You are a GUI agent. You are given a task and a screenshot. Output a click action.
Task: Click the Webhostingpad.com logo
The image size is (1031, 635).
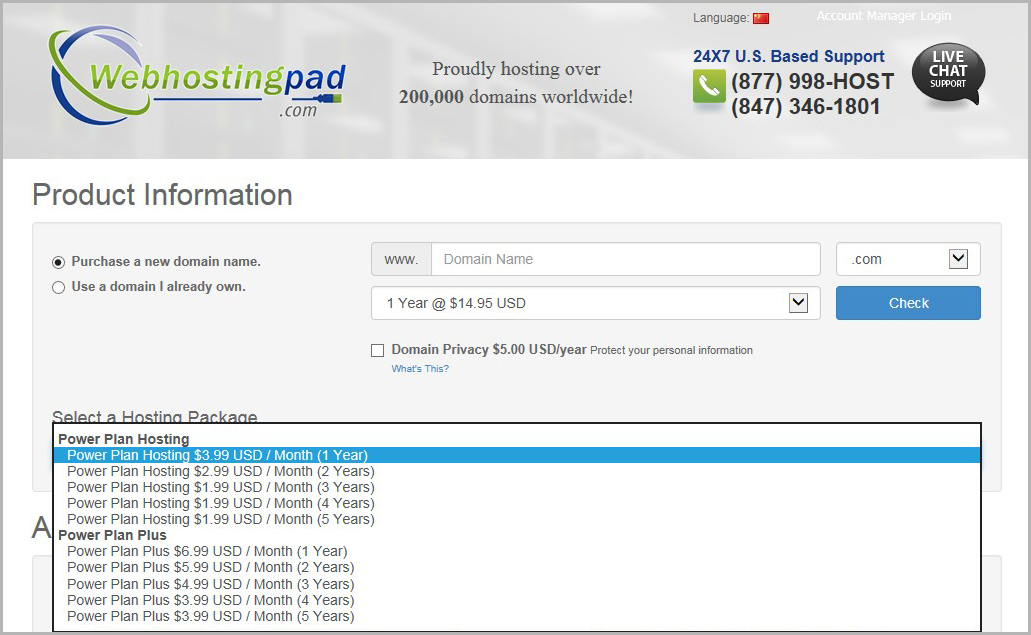tap(197, 75)
